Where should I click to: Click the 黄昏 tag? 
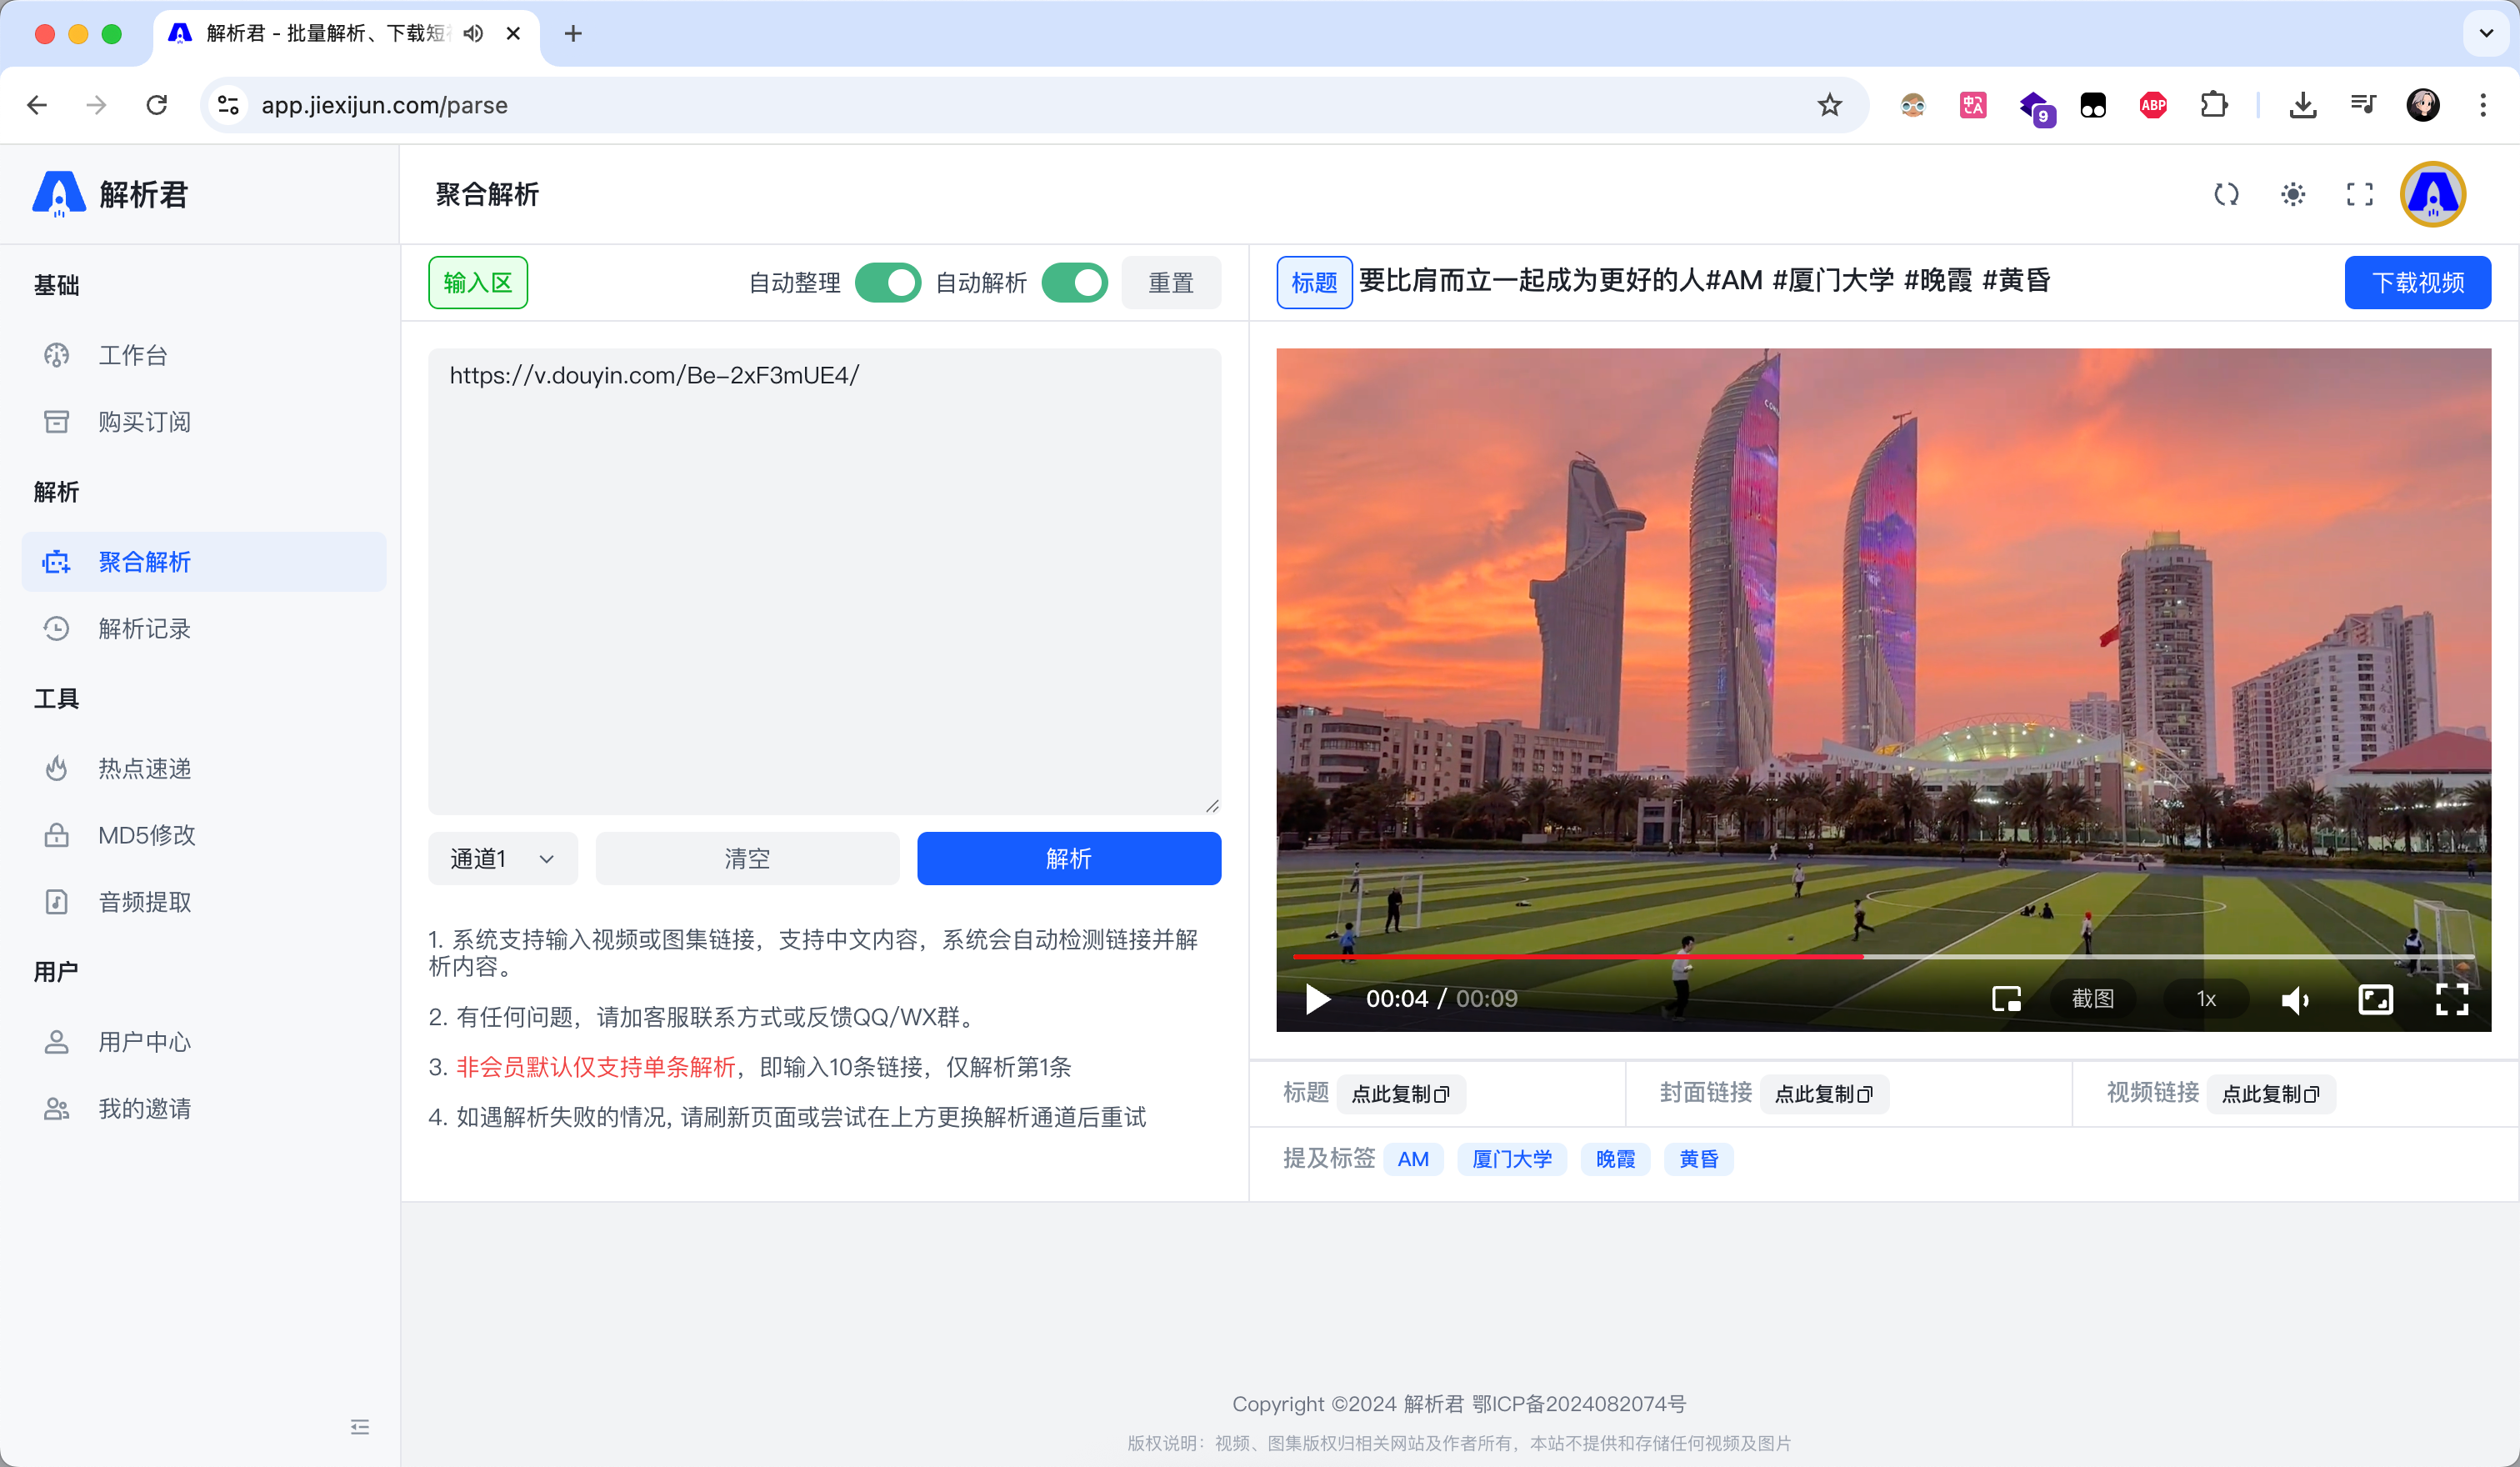[x=1698, y=1159]
